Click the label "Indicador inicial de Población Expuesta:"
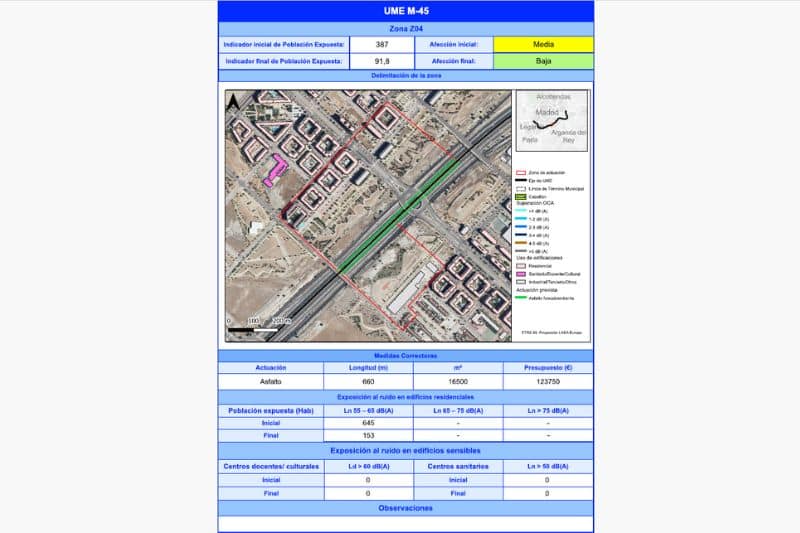Image resolution: width=800 pixels, height=533 pixels. 284,44
